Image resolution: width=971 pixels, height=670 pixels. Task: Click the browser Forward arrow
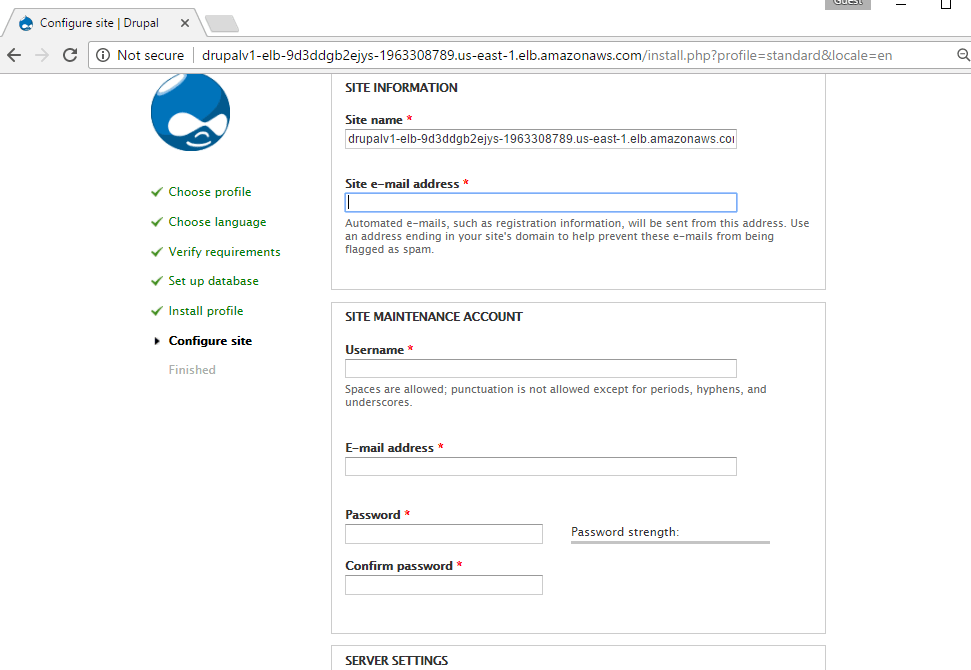[42, 56]
